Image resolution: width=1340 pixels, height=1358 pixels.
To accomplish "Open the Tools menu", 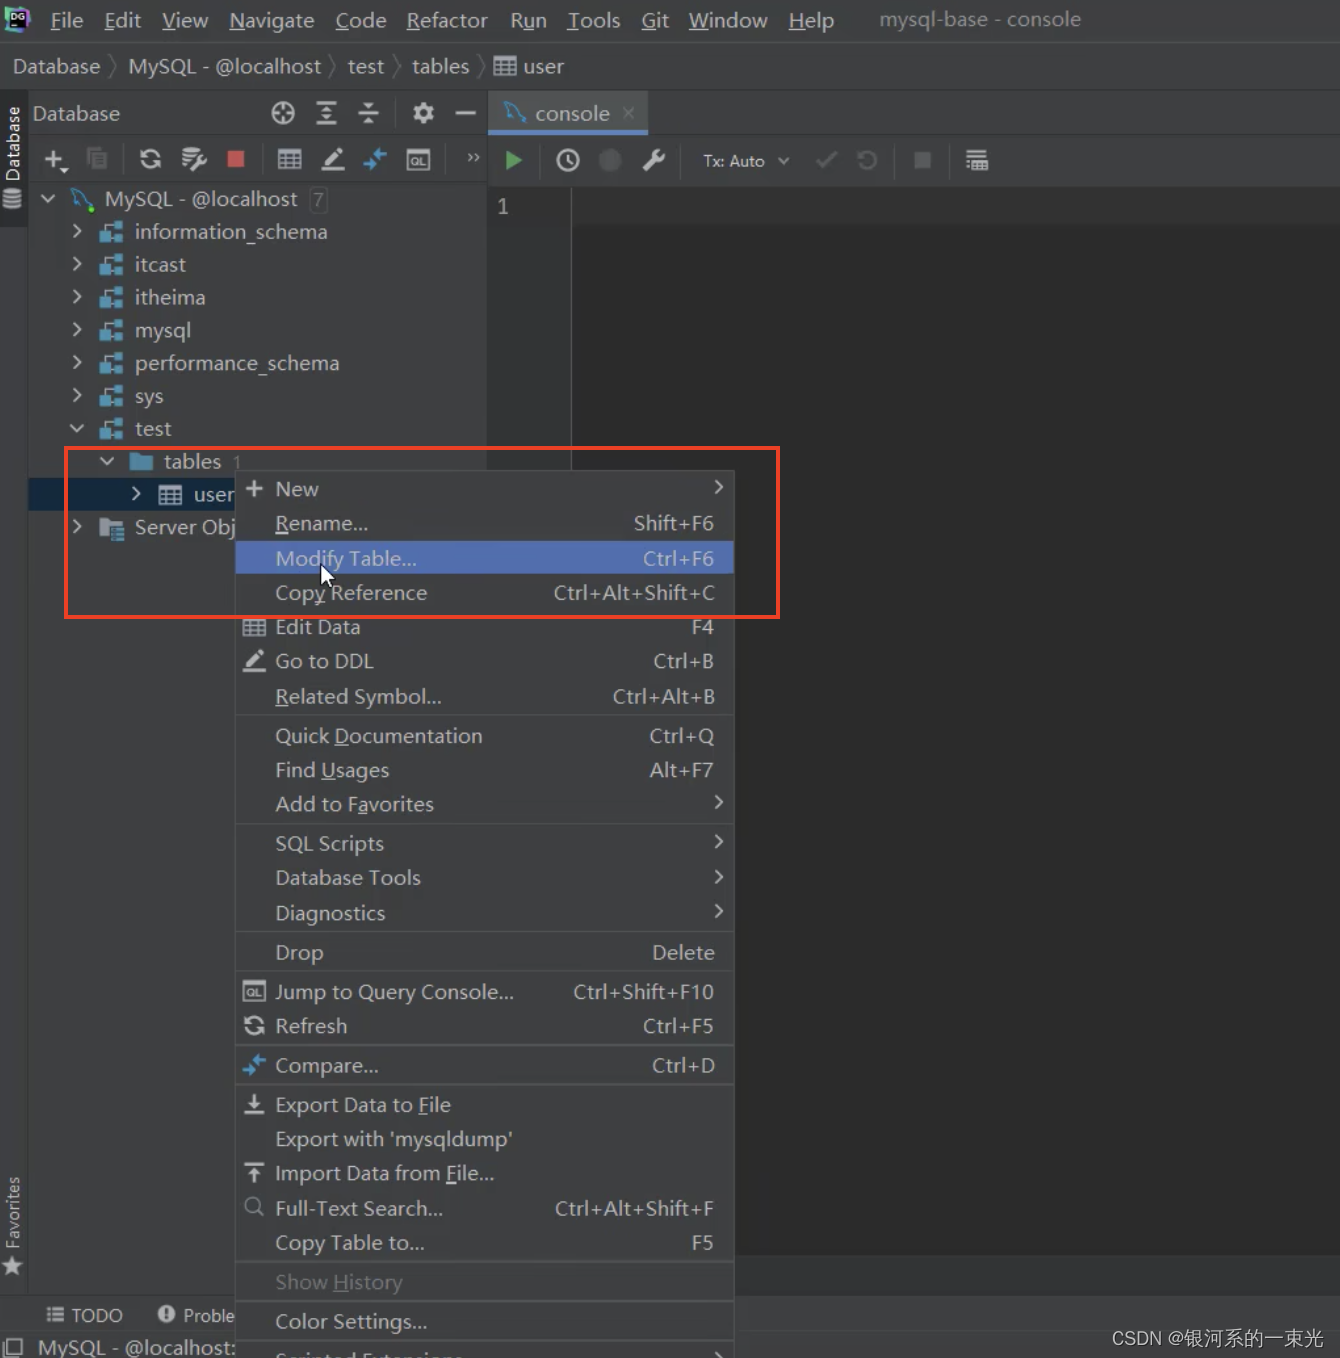I will [594, 20].
